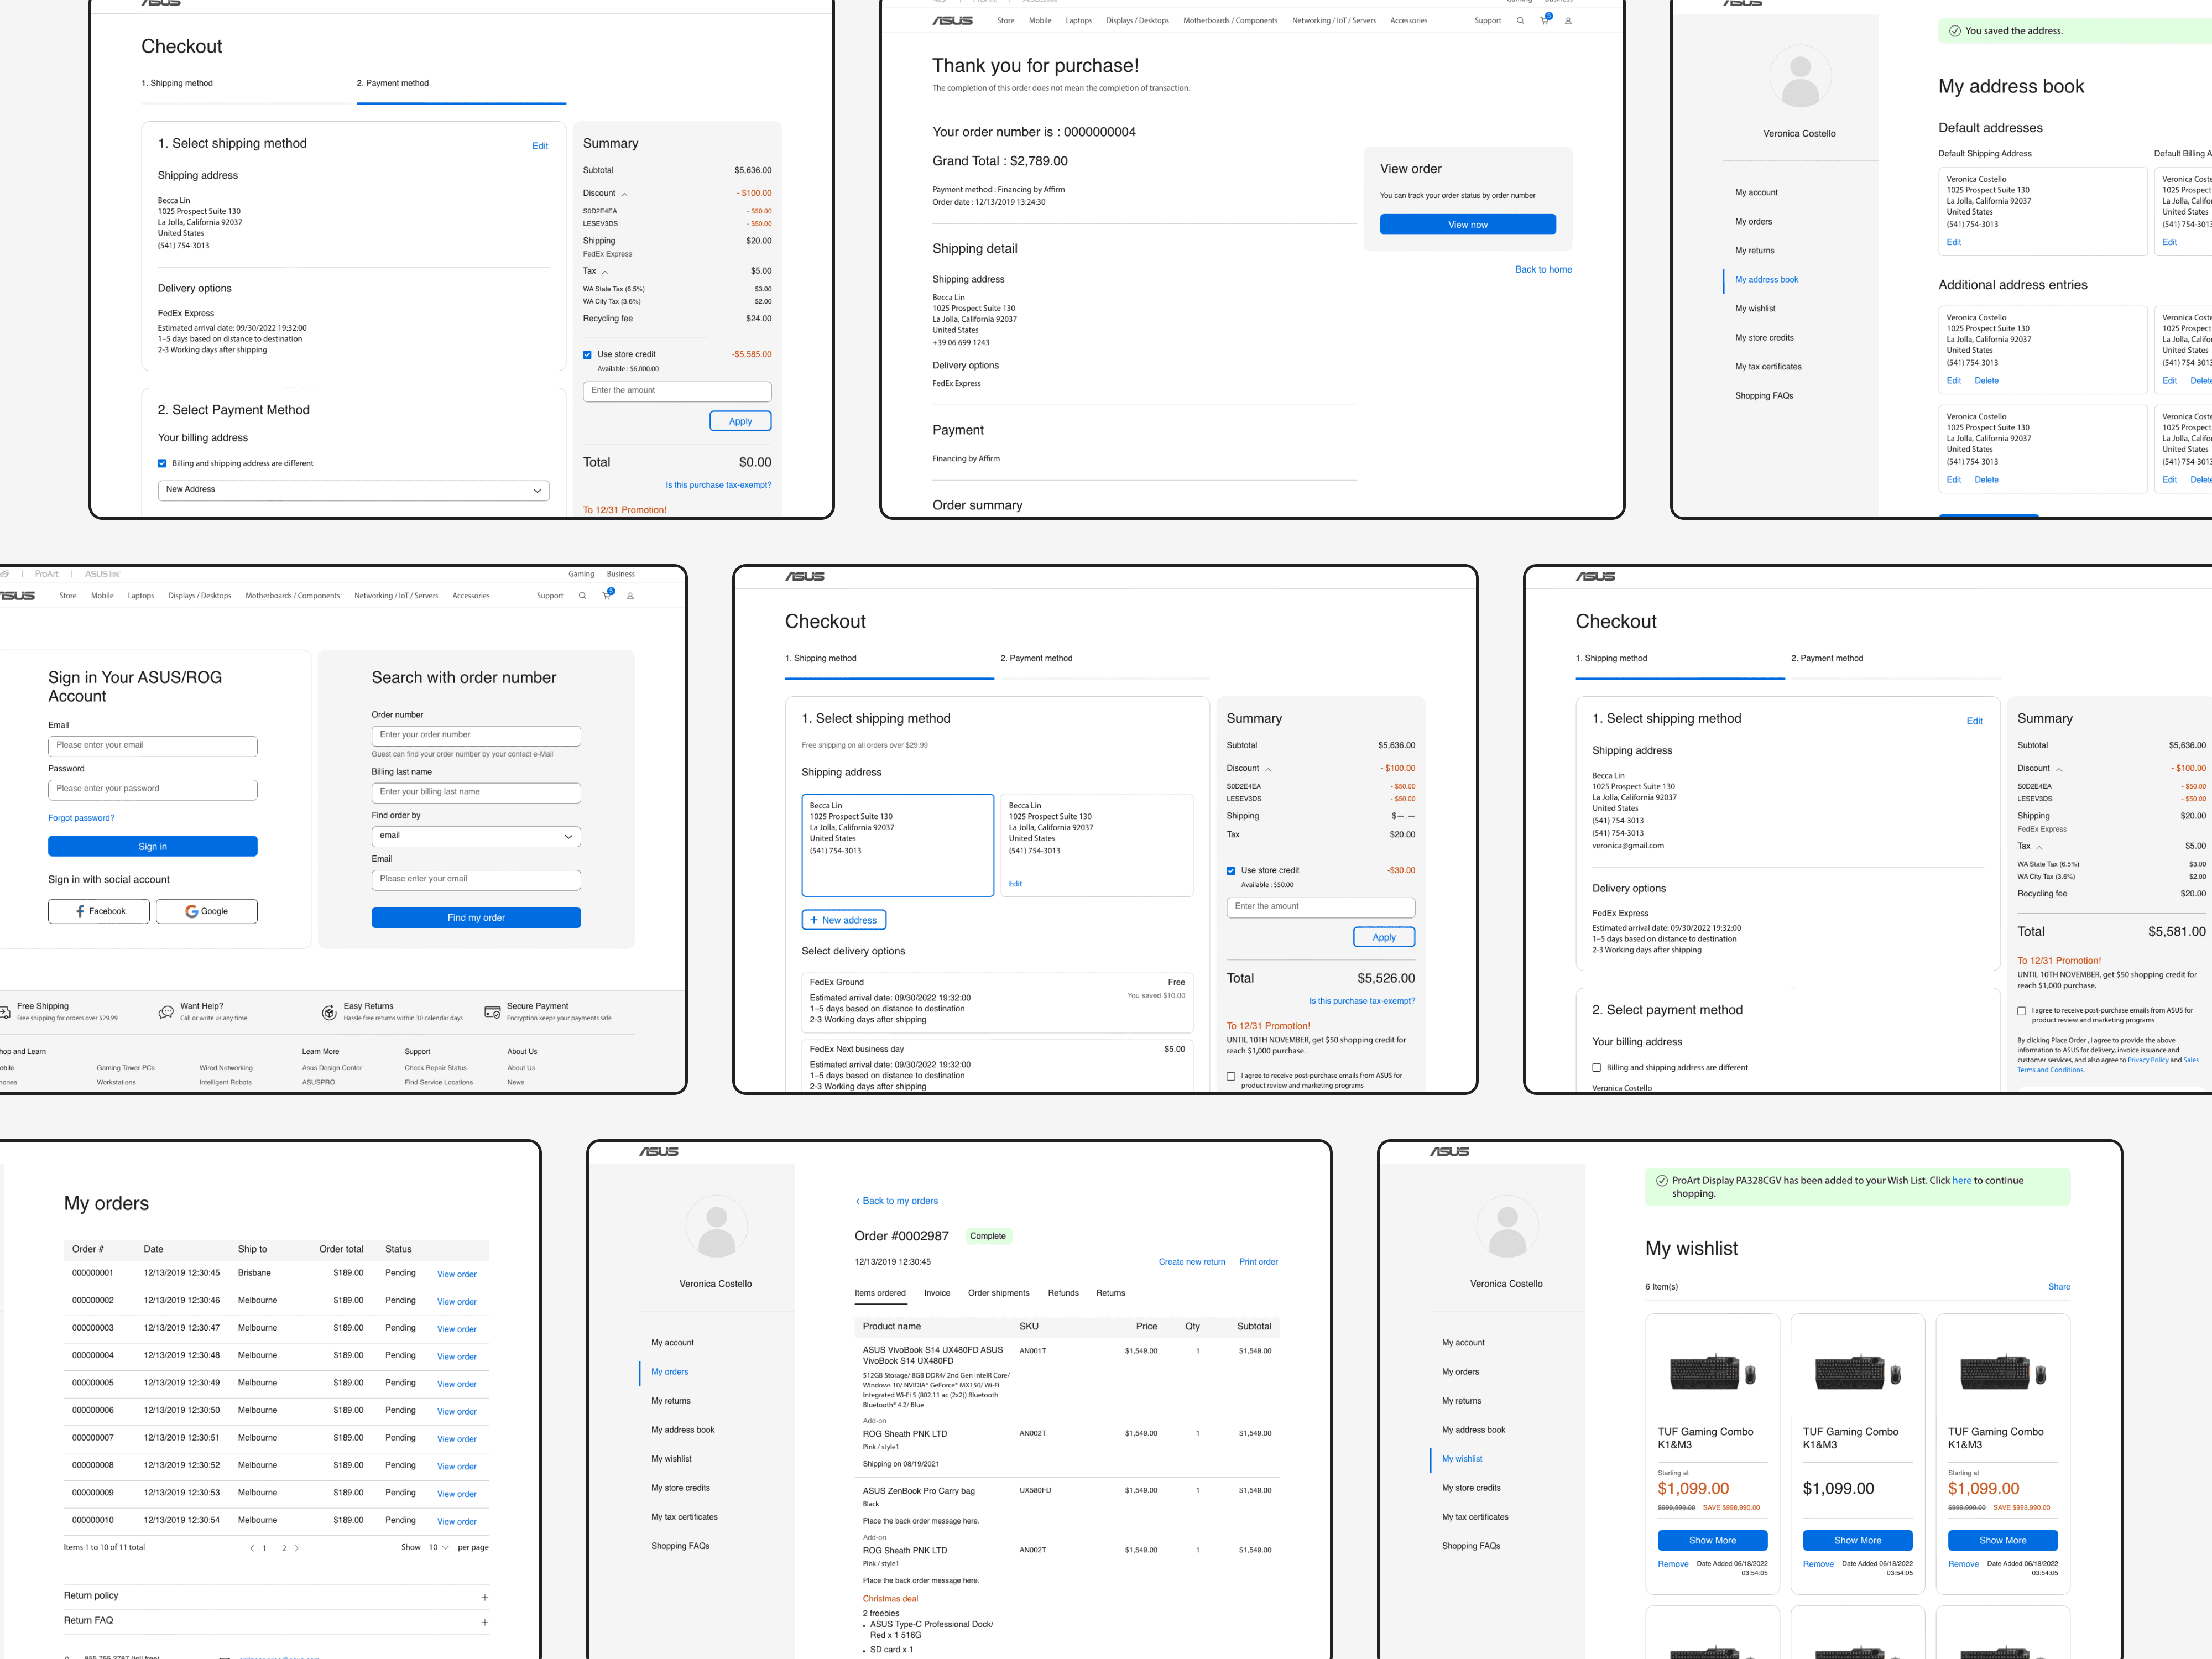Click Print order link
This screenshot has height=1659, width=2212.
click(x=1259, y=1262)
